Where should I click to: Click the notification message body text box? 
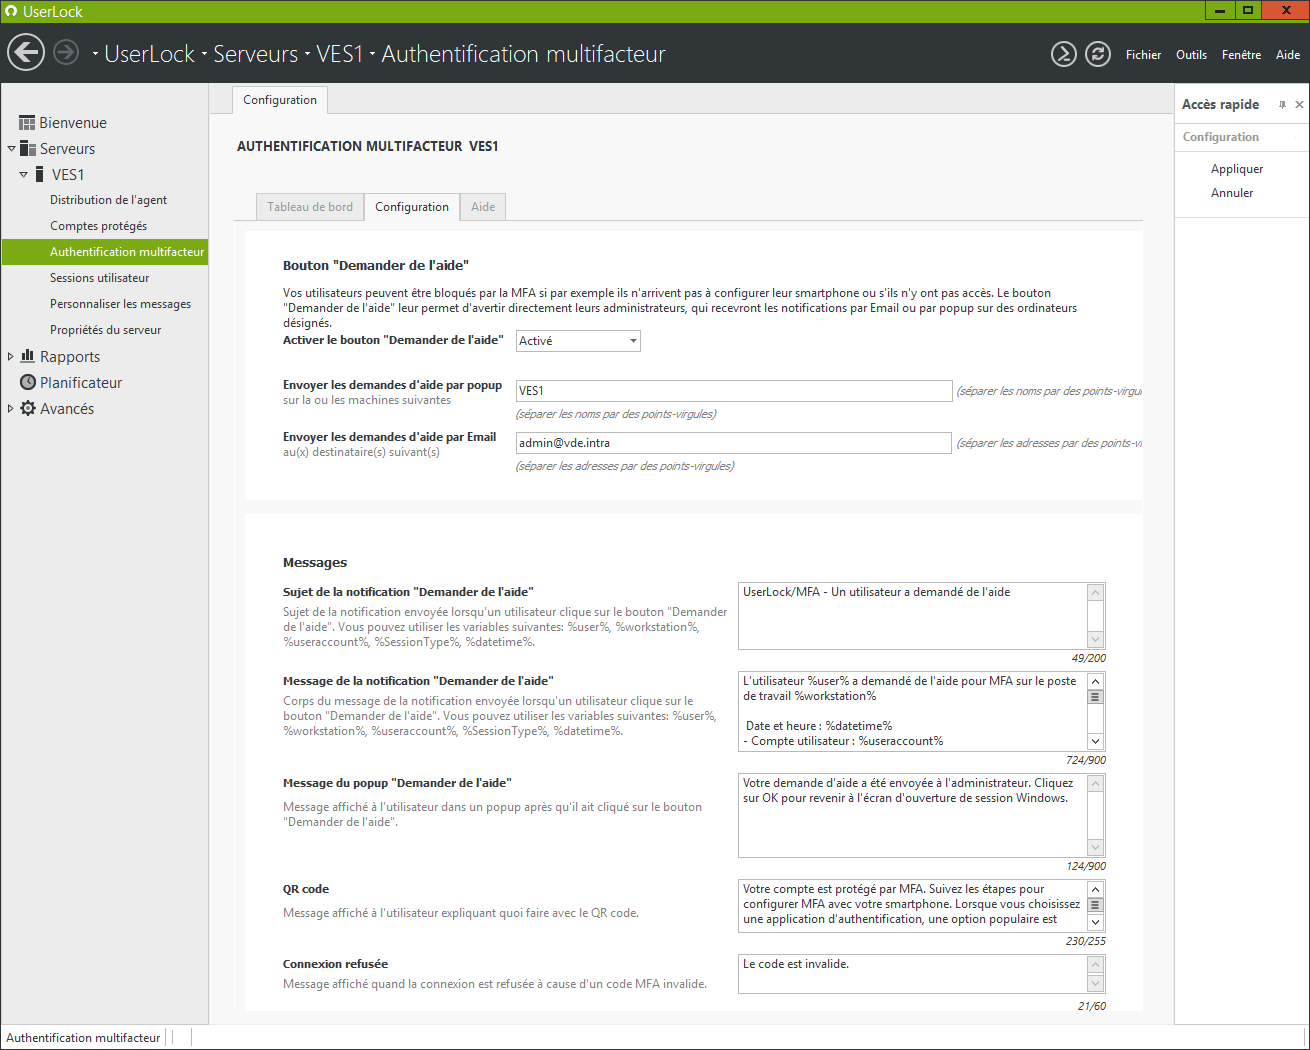[x=913, y=711]
